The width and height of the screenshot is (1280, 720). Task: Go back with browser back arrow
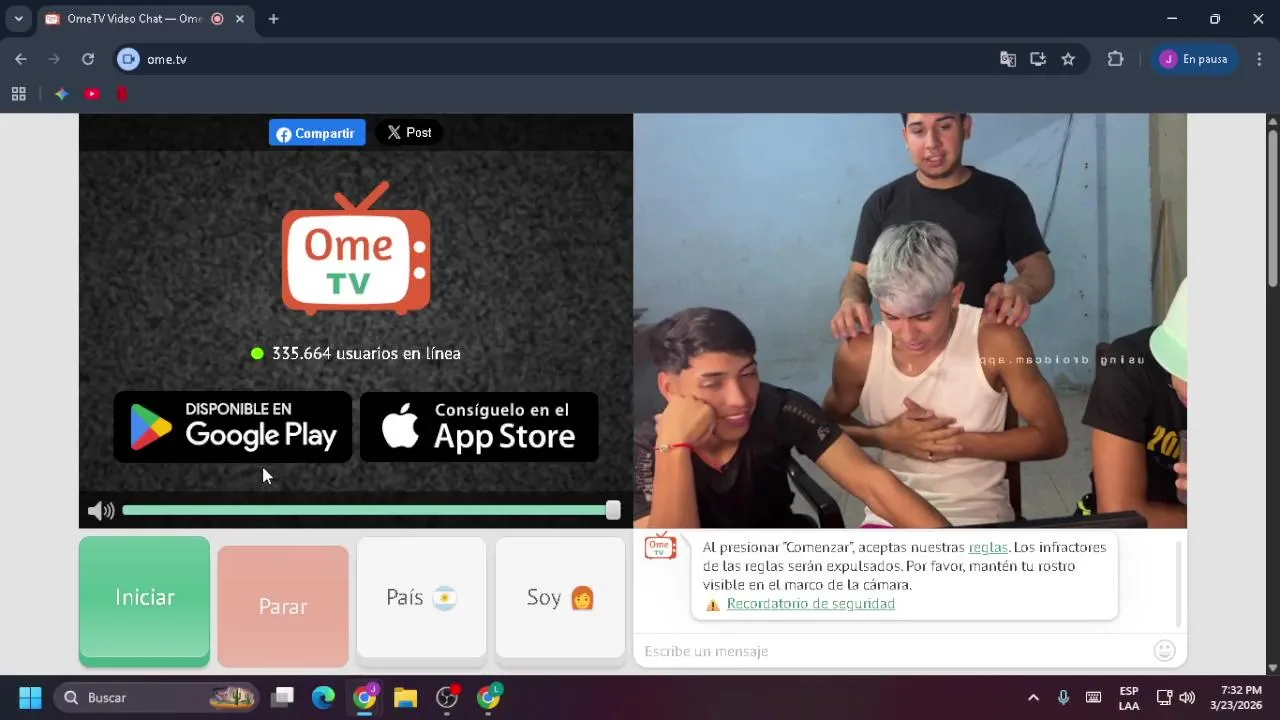tap(21, 59)
